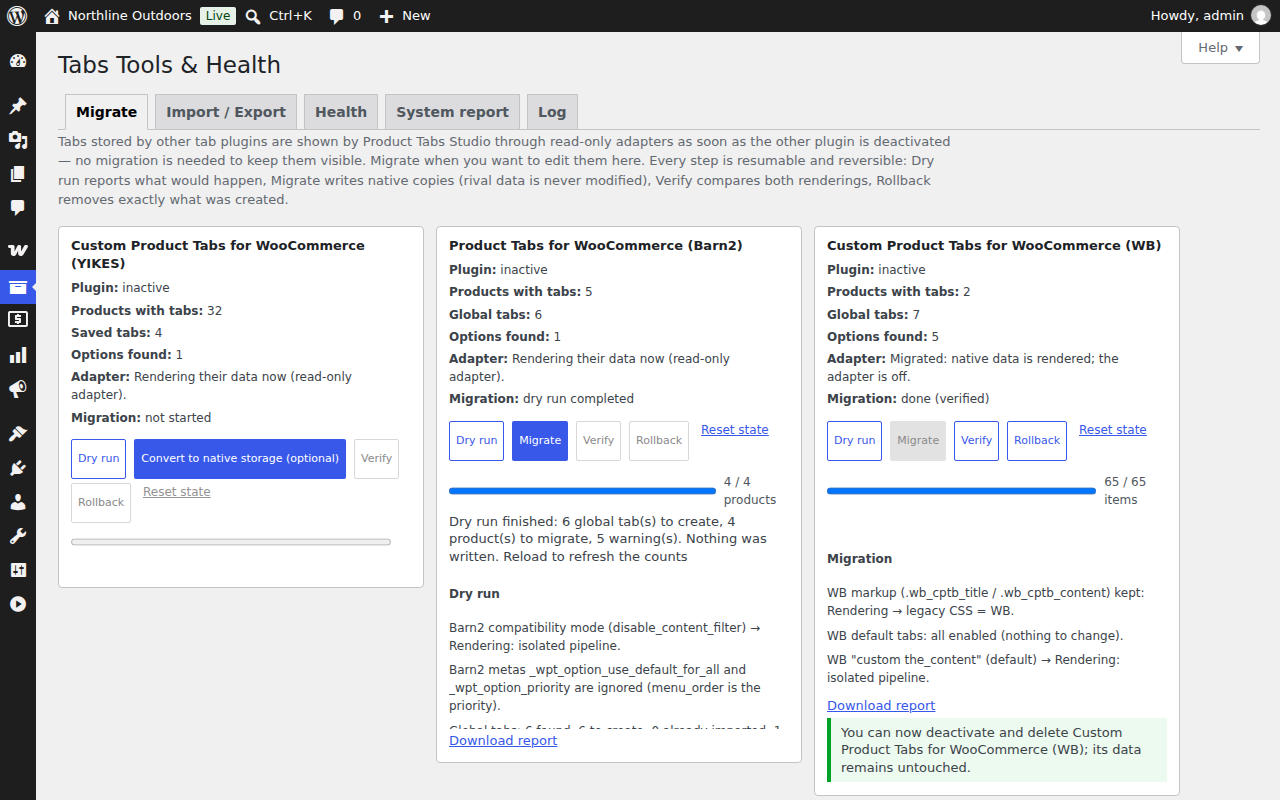The height and width of the screenshot is (800, 1280).
Task: Expand the Help dropdown
Action: [x=1220, y=47]
